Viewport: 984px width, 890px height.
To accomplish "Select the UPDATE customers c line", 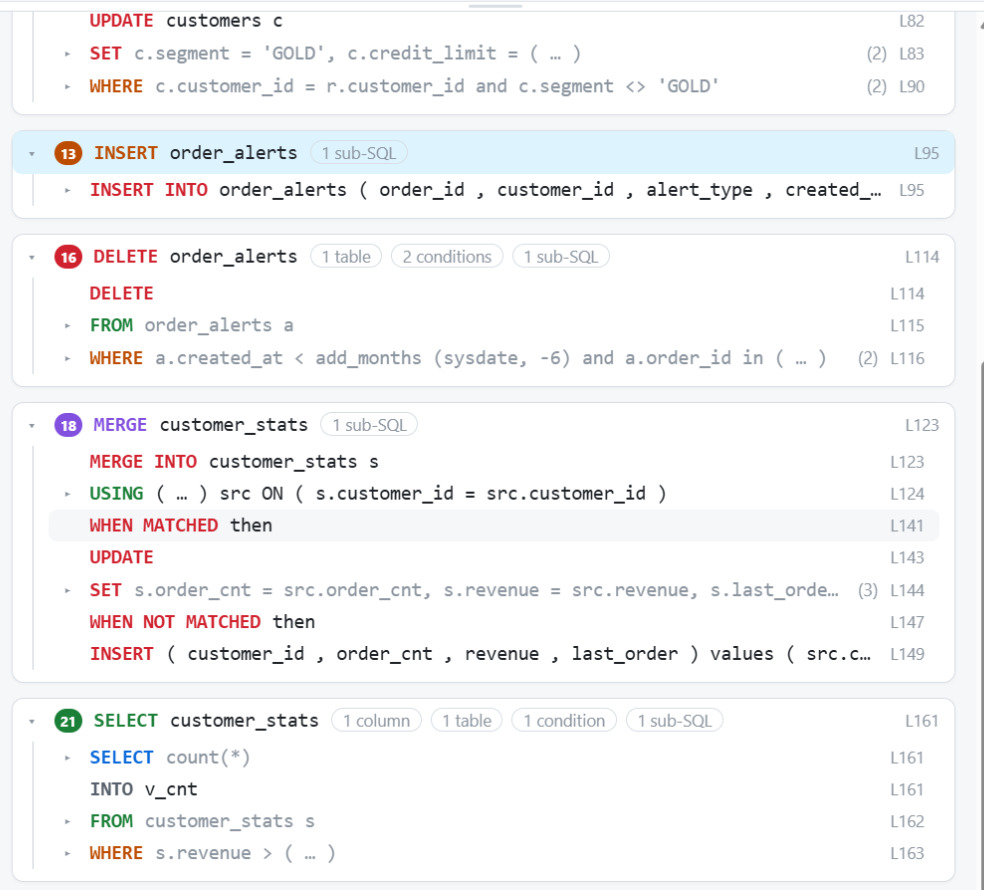I will coord(493,21).
